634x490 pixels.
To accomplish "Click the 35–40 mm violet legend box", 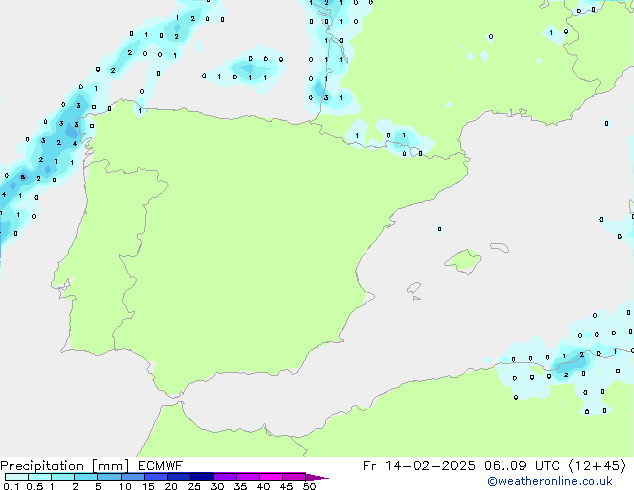I will (248, 477).
